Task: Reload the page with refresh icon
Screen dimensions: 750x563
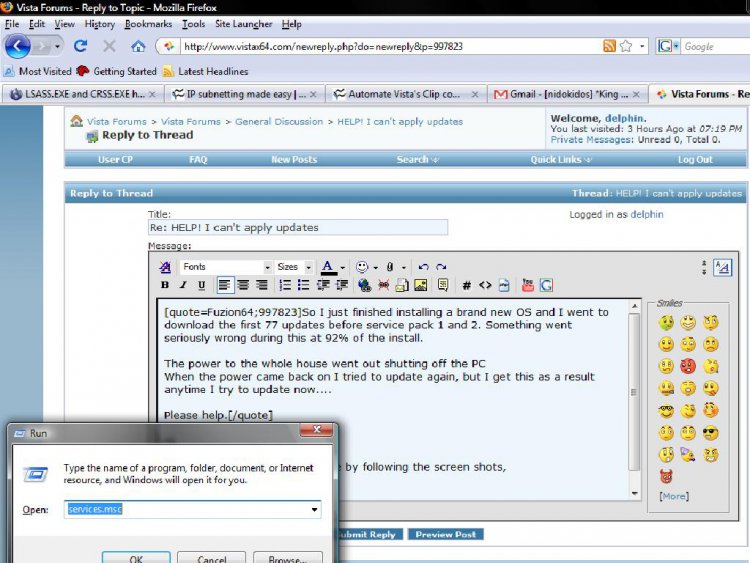Action: [80, 46]
